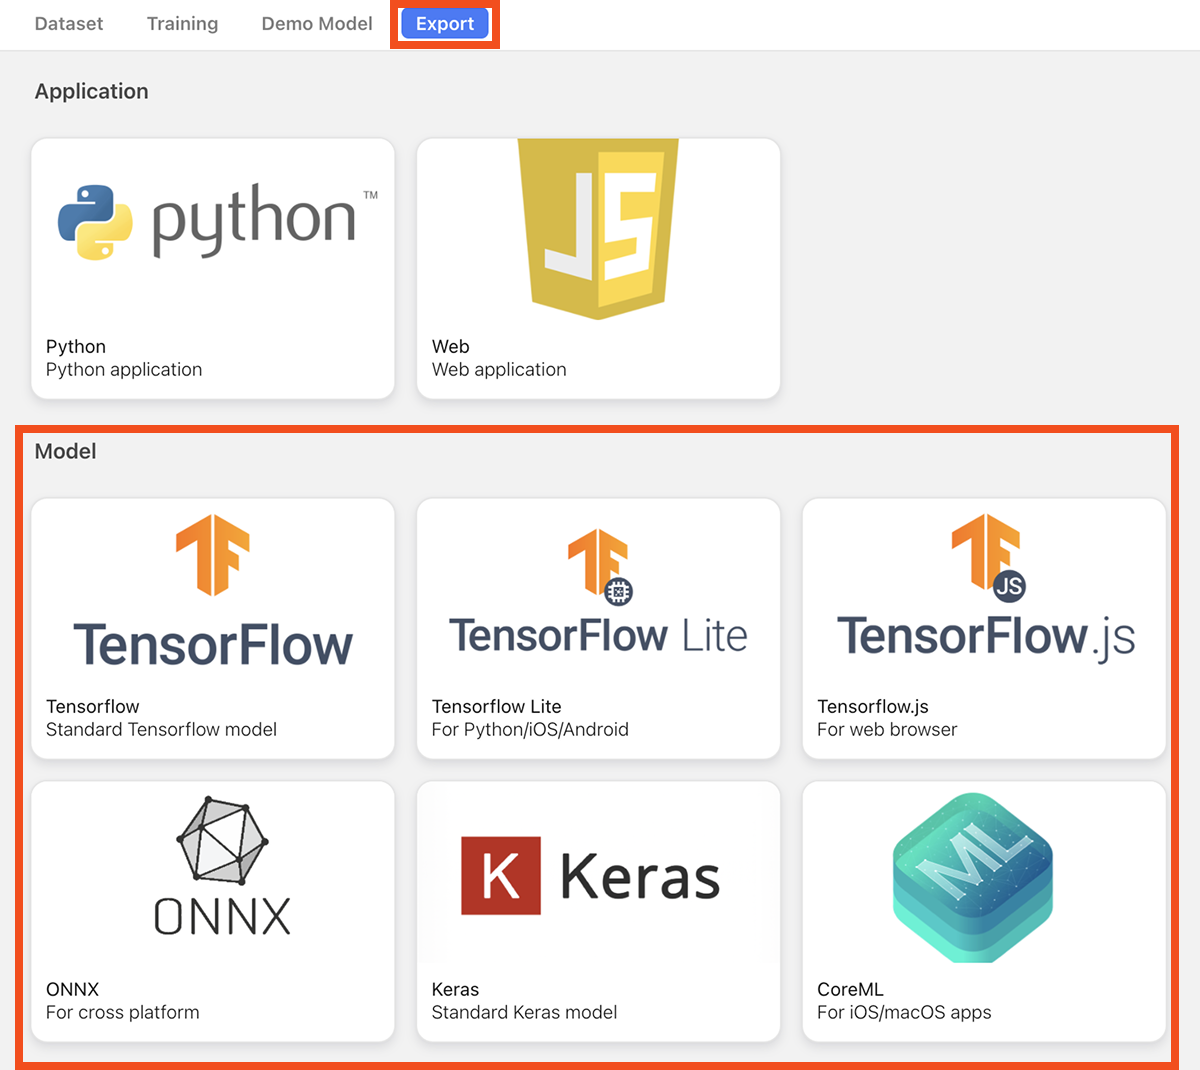Click the "Tensorflow Lite" card title
The image size is (1200, 1070).
click(497, 707)
